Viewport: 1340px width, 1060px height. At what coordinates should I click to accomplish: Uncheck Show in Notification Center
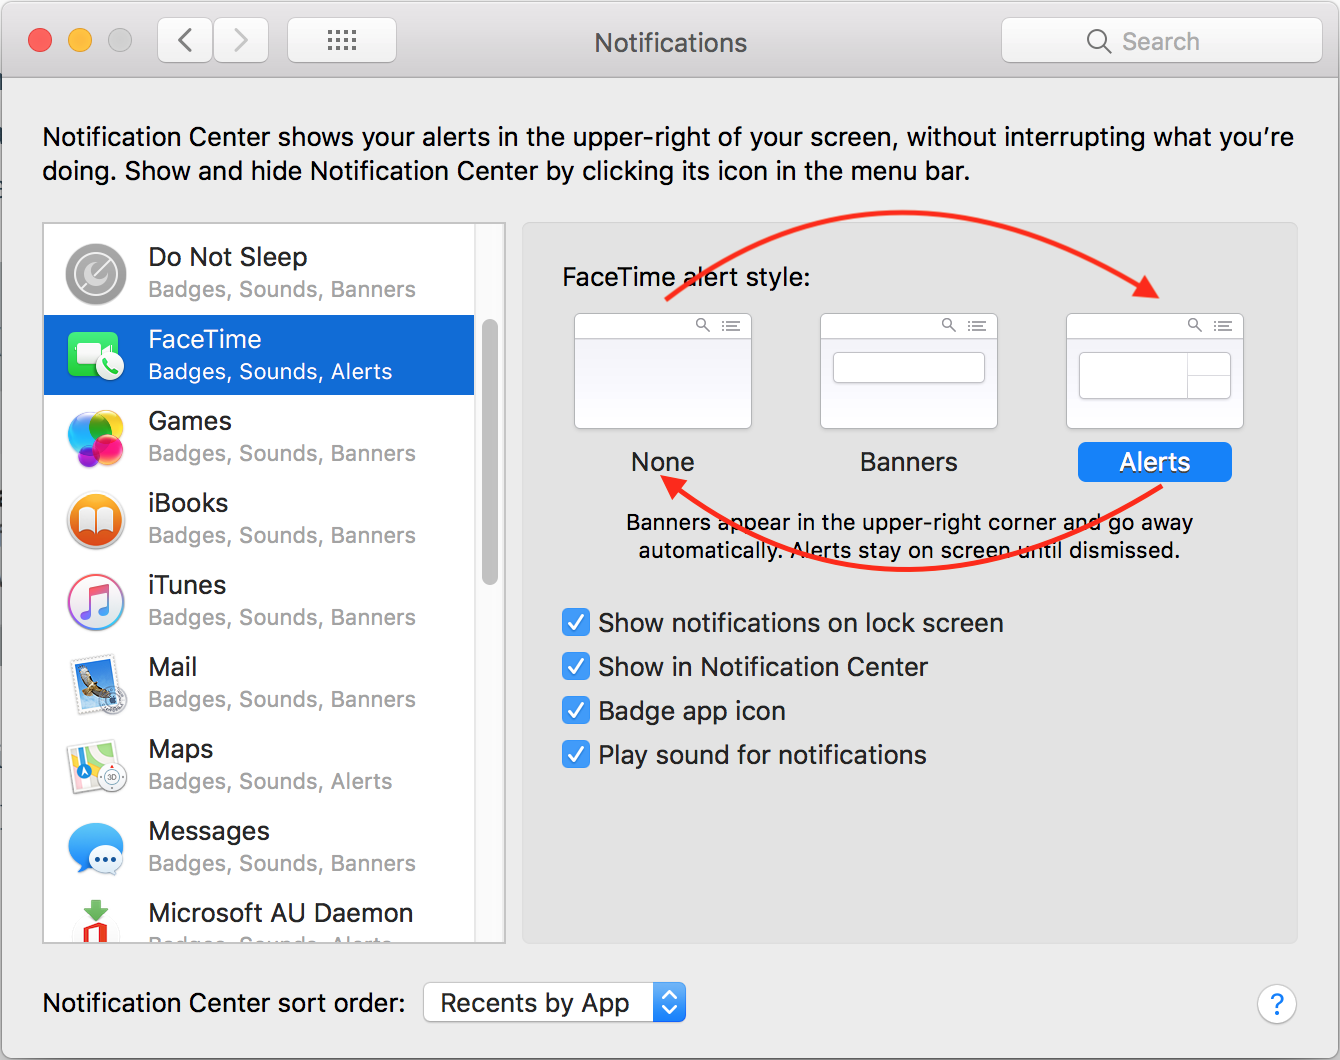pyautogui.click(x=576, y=667)
